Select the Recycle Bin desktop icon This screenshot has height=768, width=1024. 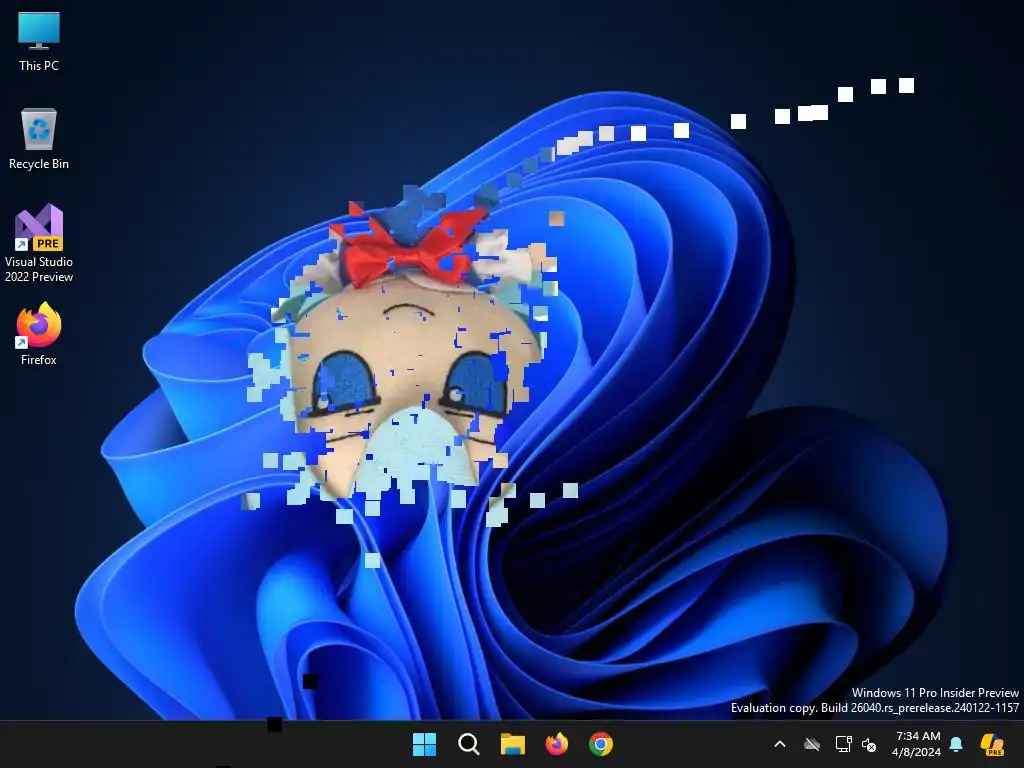pos(39,139)
